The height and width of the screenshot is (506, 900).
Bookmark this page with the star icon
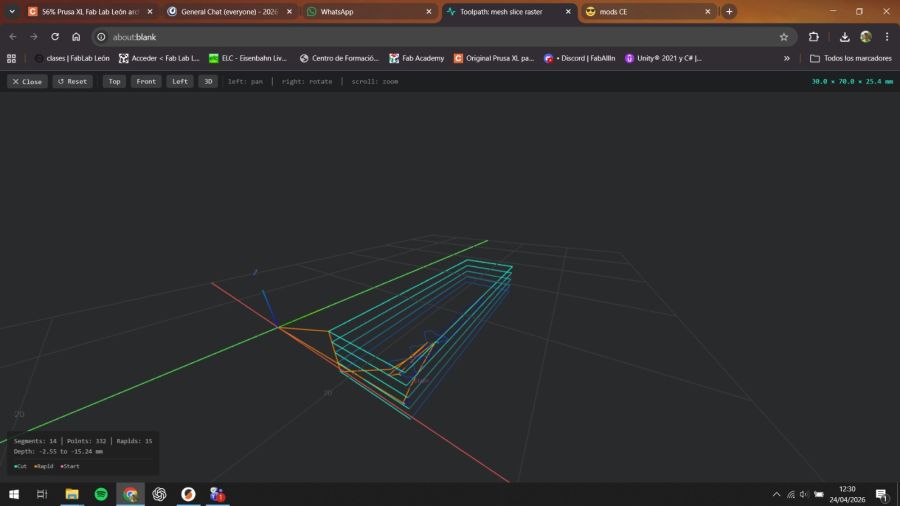pos(783,37)
